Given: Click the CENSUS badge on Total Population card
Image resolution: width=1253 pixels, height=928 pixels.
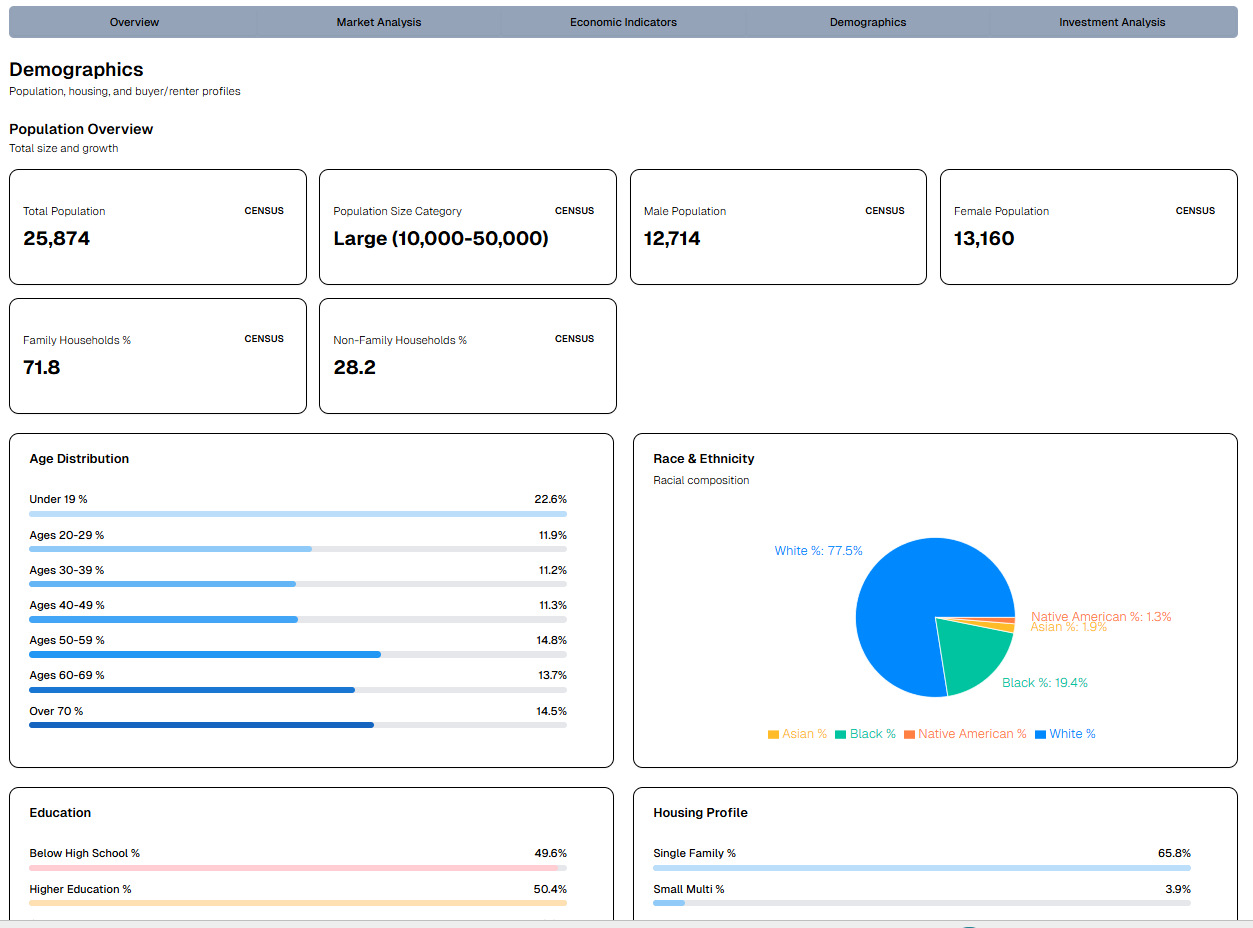Looking at the screenshot, I should coord(263,211).
